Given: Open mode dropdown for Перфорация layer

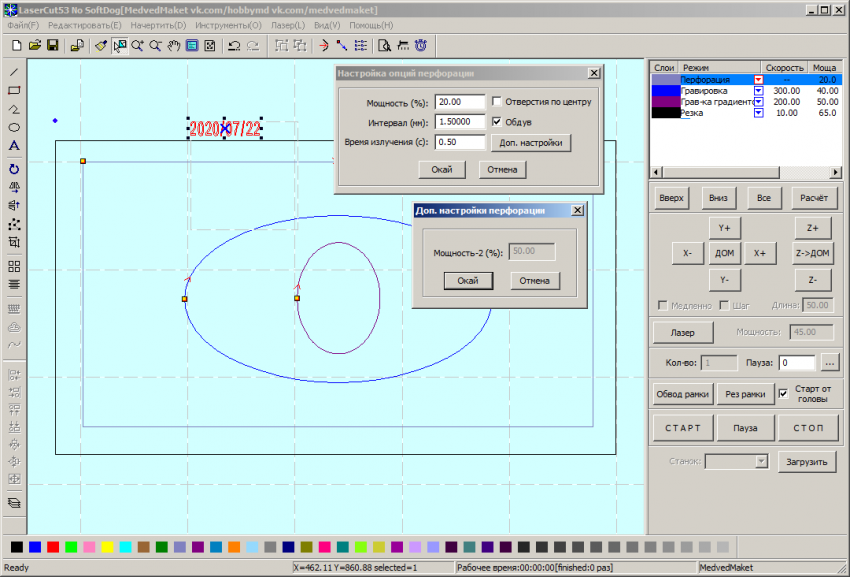Looking at the screenshot, I should click(x=758, y=79).
